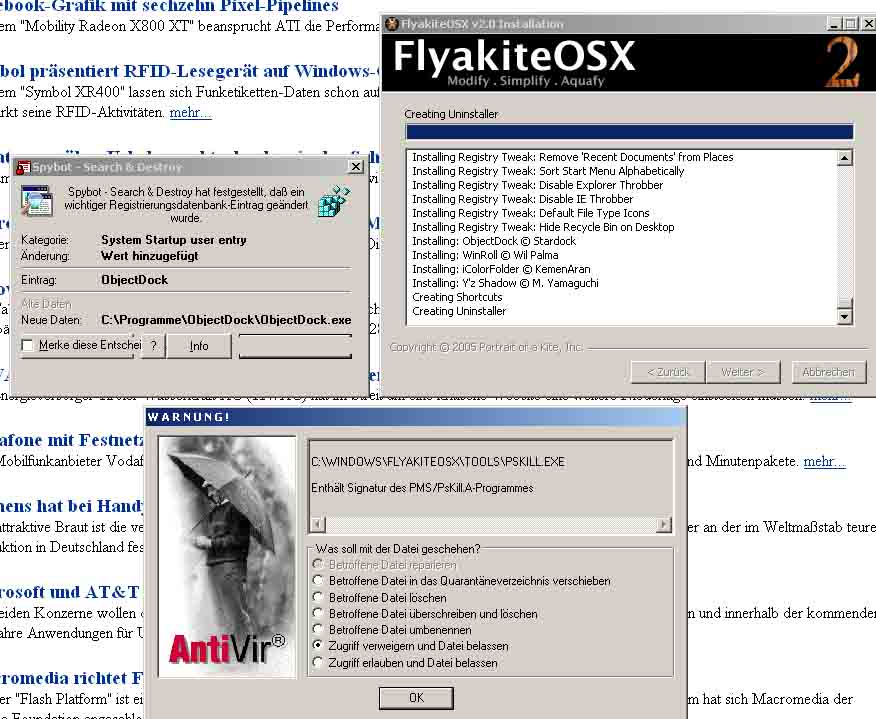This screenshot has width=876, height=719.
Task: Select log row 'Default File Type Icons'
Action: pos(531,213)
